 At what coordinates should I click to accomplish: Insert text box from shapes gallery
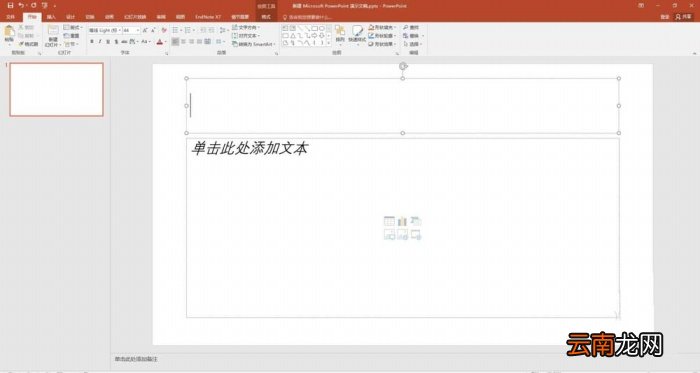[285, 28]
